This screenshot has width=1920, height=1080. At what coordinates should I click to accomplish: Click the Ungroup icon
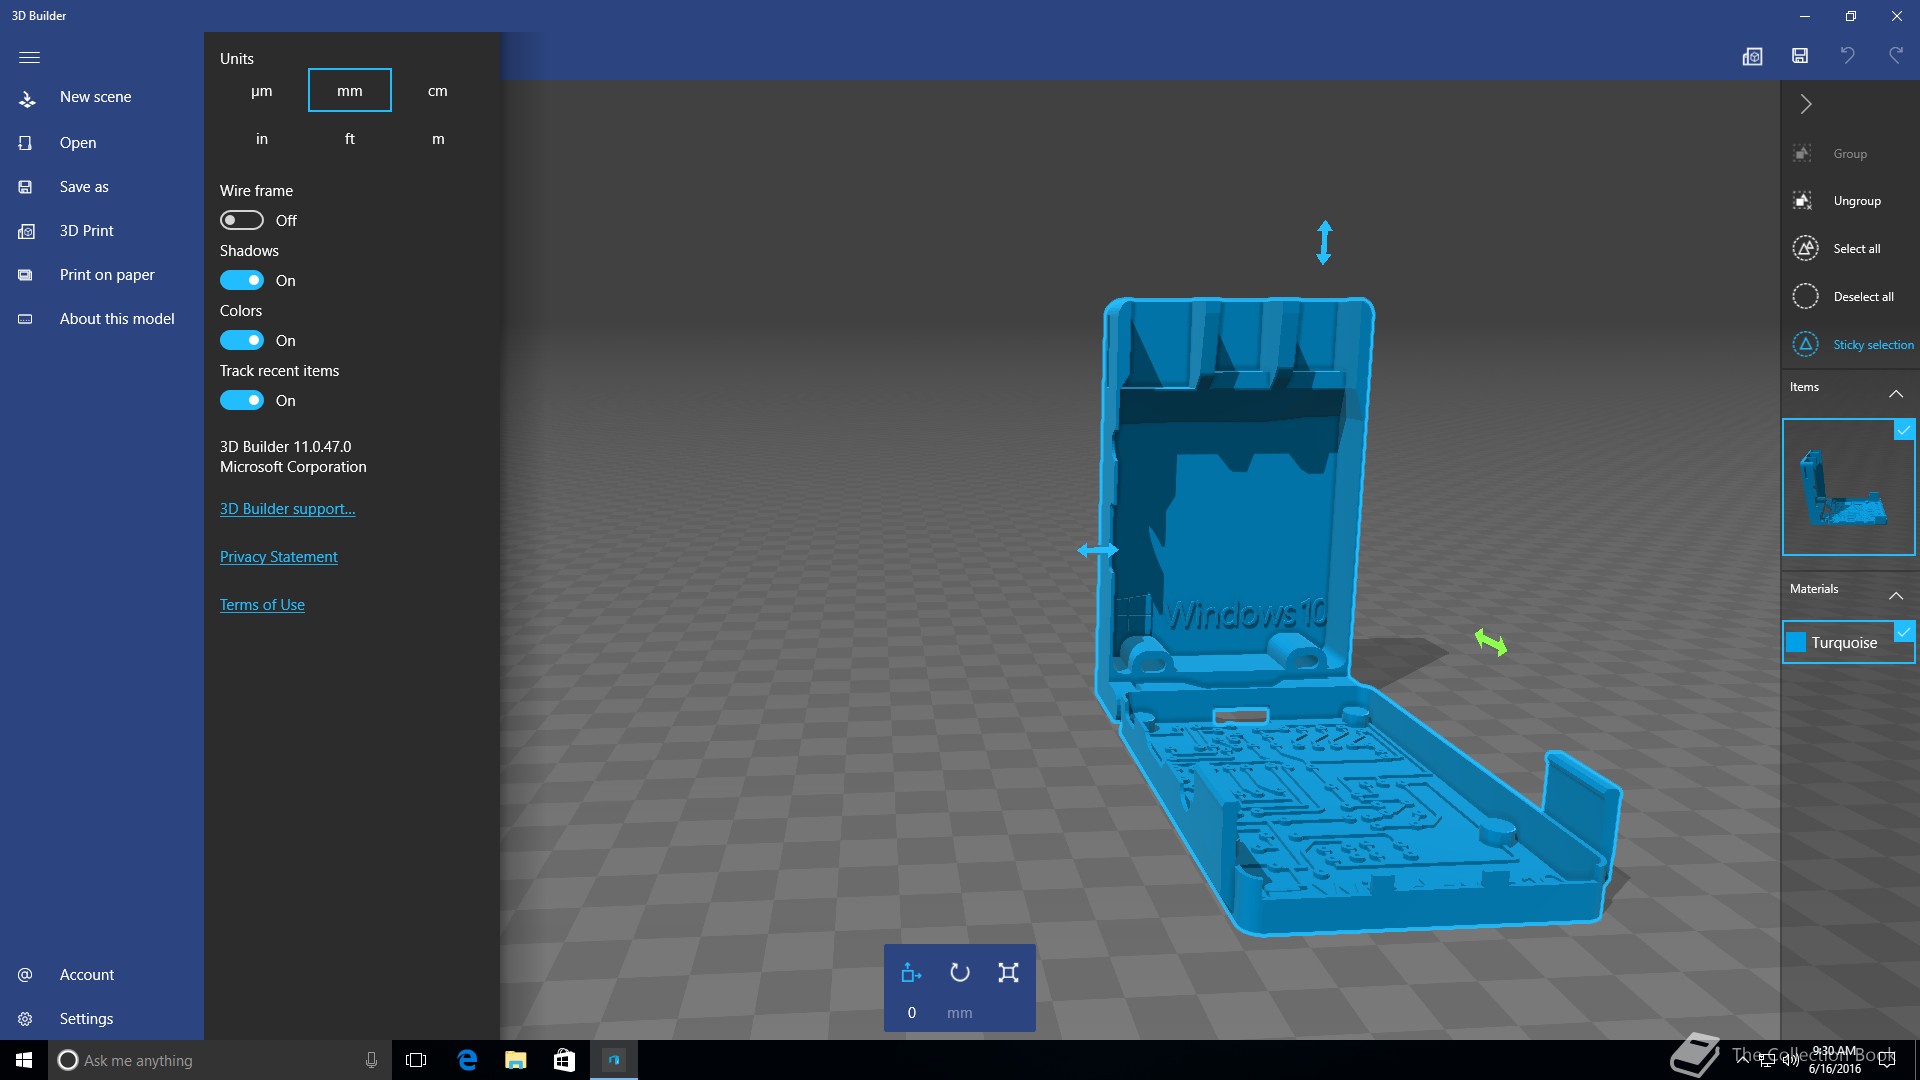click(x=1802, y=201)
